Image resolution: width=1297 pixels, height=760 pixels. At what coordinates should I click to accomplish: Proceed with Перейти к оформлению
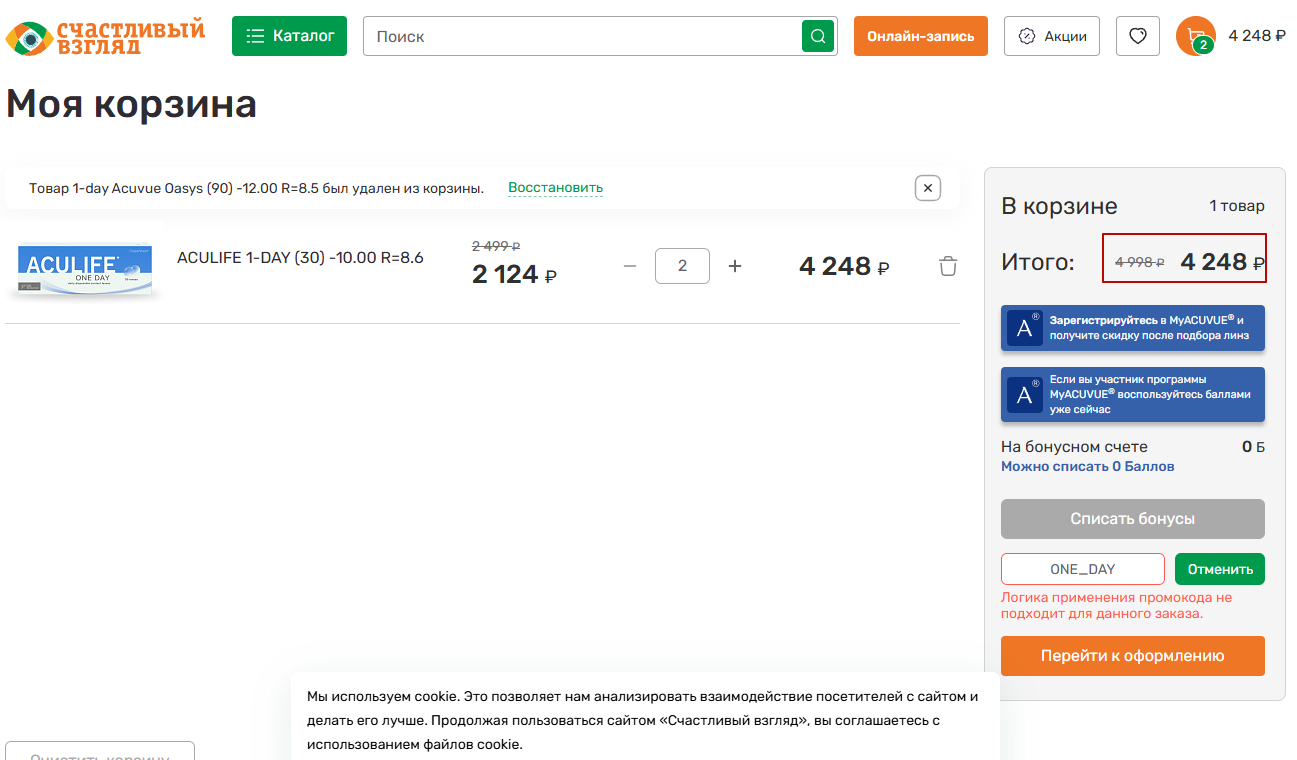(1133, 656)
